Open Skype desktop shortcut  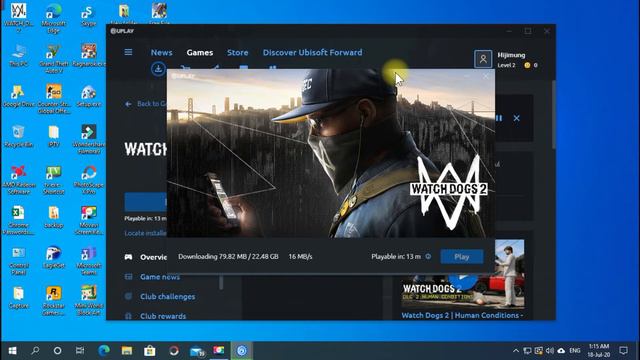(88, 15)
